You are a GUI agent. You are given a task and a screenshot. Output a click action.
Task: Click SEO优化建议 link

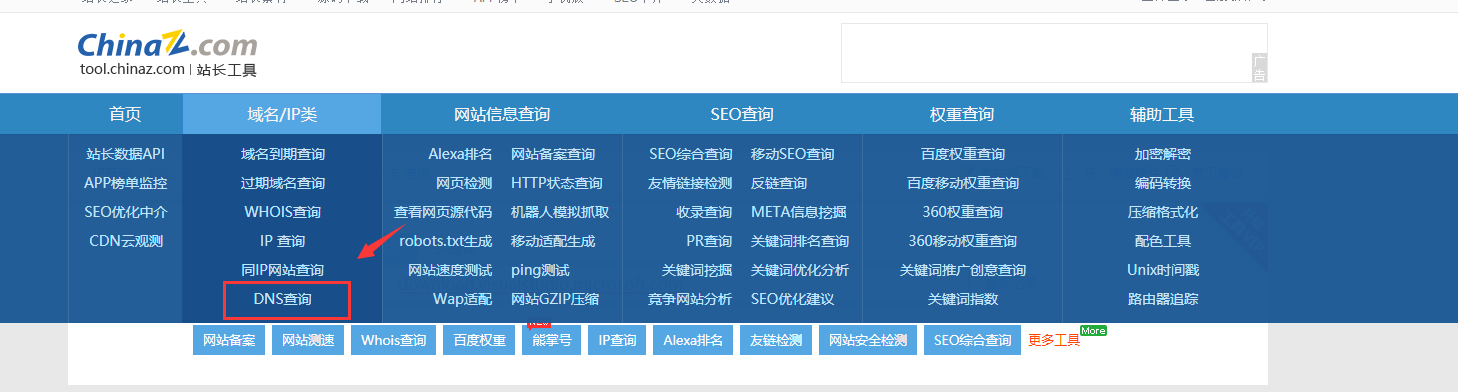click(x=793, y=299)
